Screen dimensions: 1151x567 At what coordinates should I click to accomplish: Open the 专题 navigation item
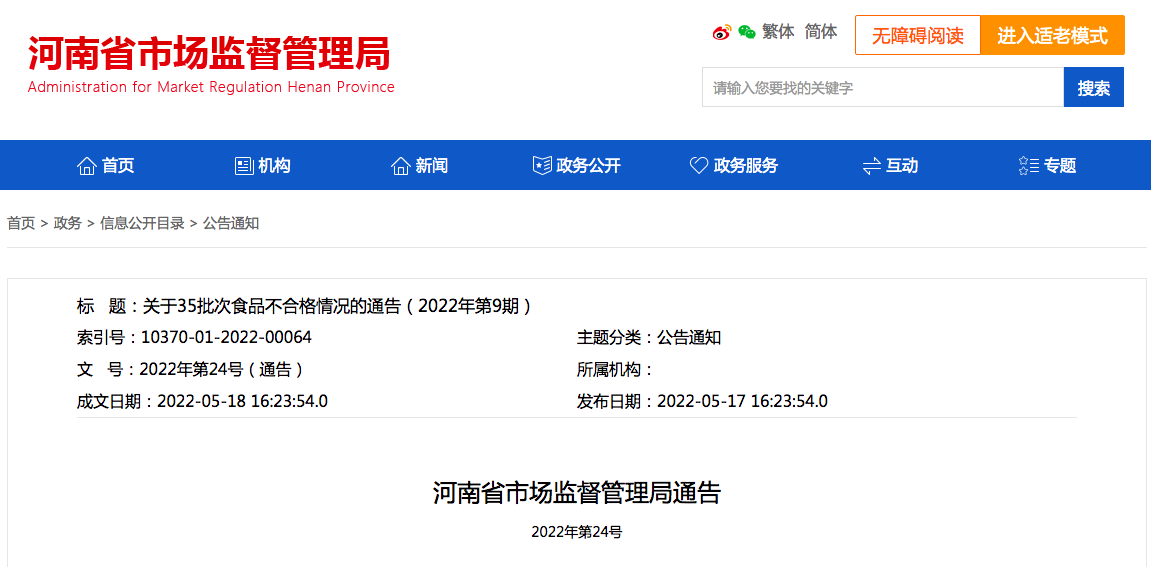(x=1061, y=166)
